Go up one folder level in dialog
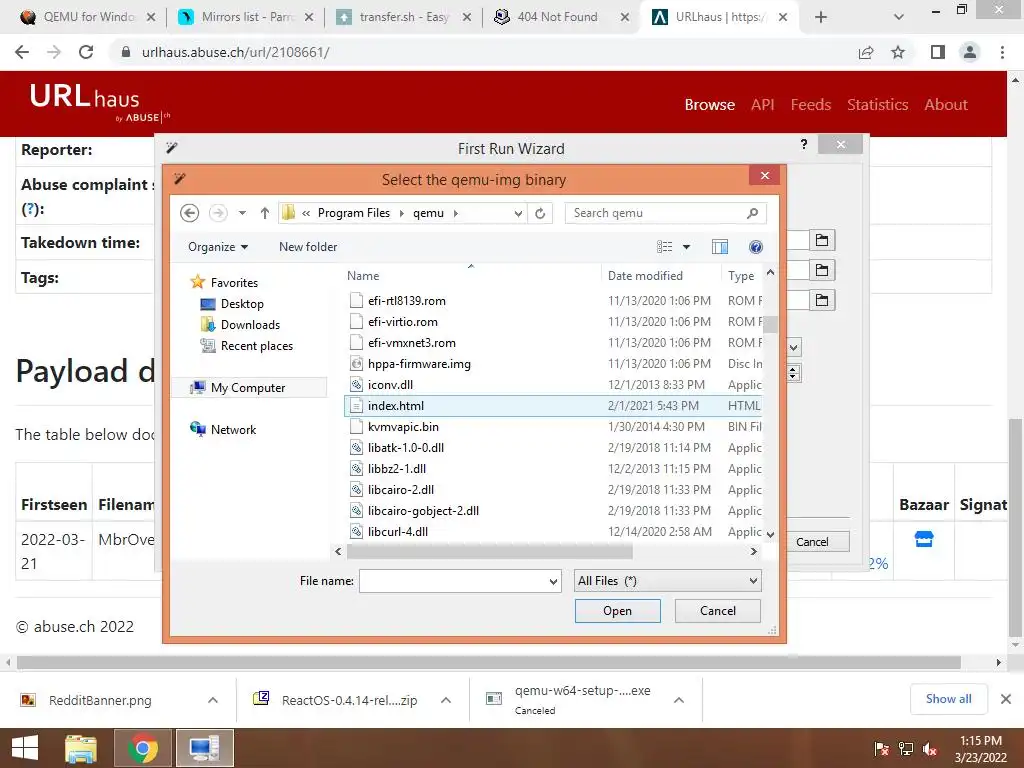The height and width of the screenshot is (768, 1024). click(264, 213)
